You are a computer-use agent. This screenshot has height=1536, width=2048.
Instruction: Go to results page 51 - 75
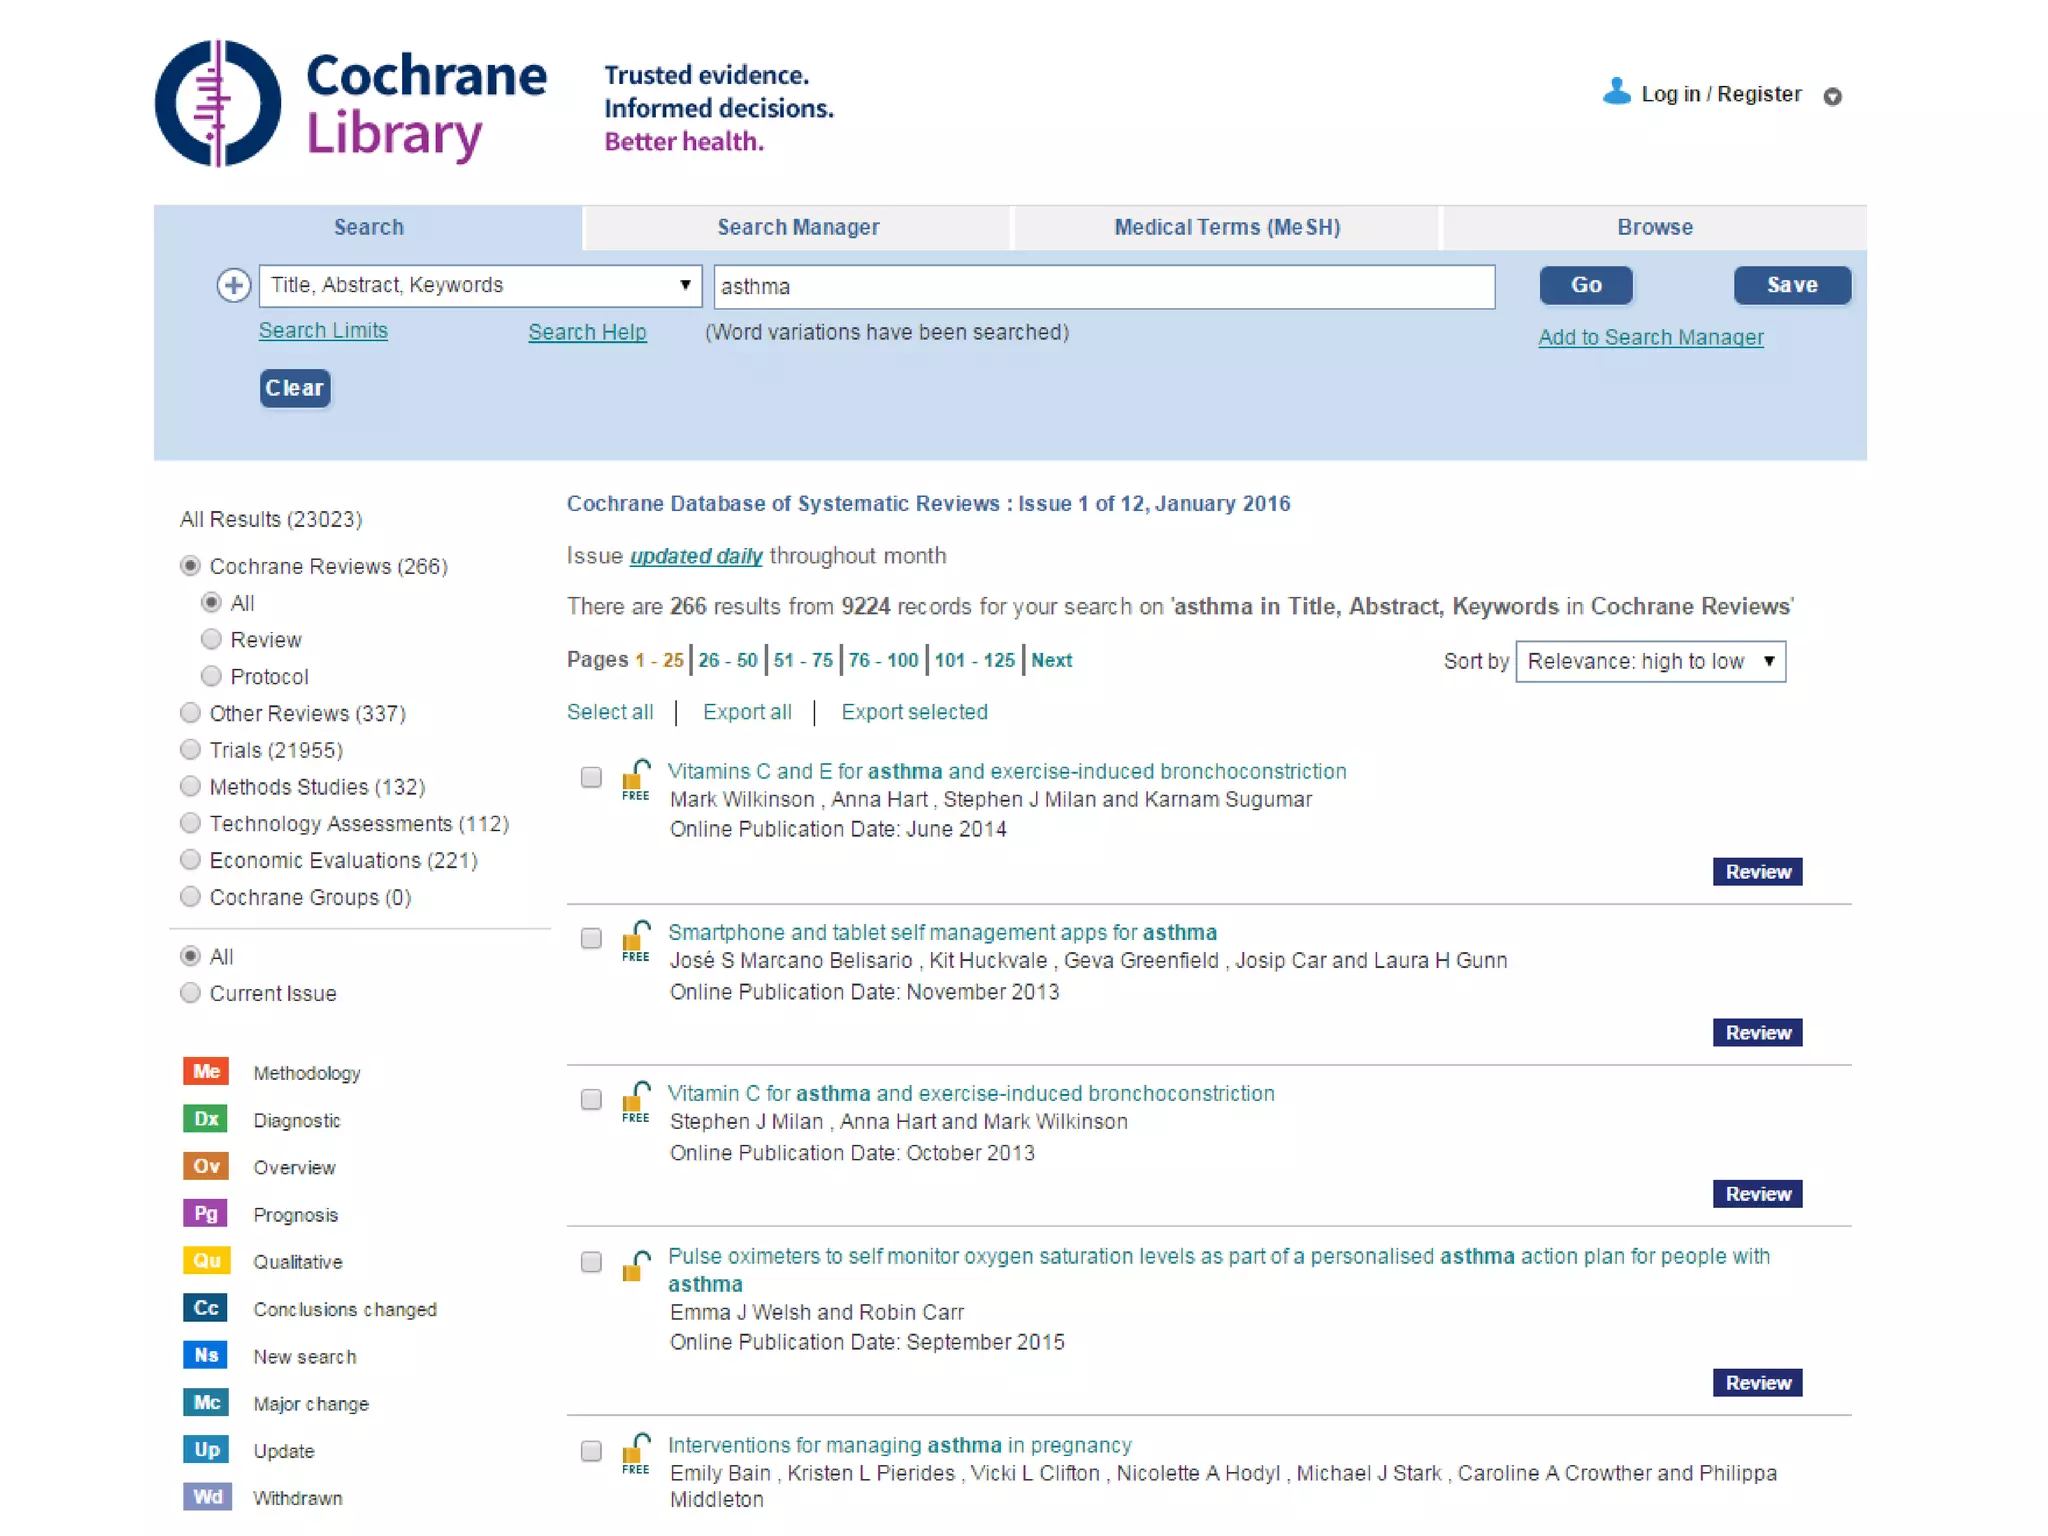(803, 660)
